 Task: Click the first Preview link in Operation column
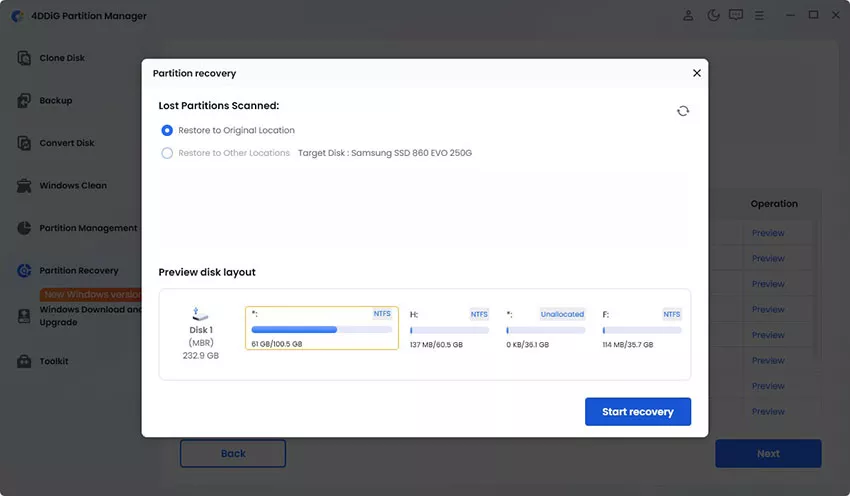[x=768, y=233]
